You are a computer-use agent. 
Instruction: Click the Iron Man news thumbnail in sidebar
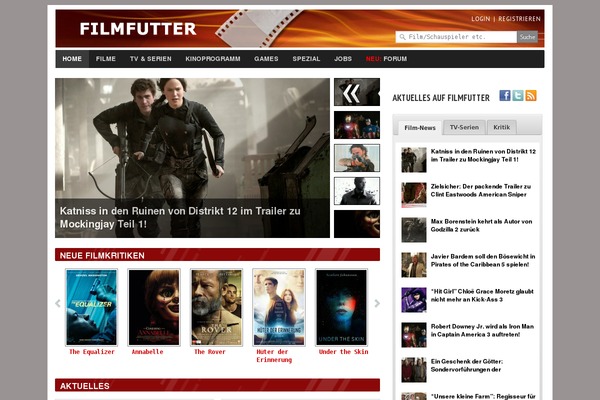click(x=414, y=335)
